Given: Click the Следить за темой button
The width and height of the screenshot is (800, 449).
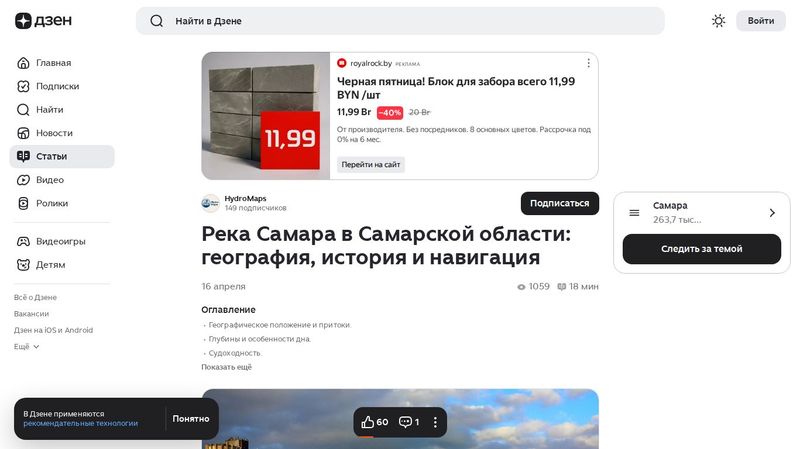Looking at the screenshot, I should [702, 249].
